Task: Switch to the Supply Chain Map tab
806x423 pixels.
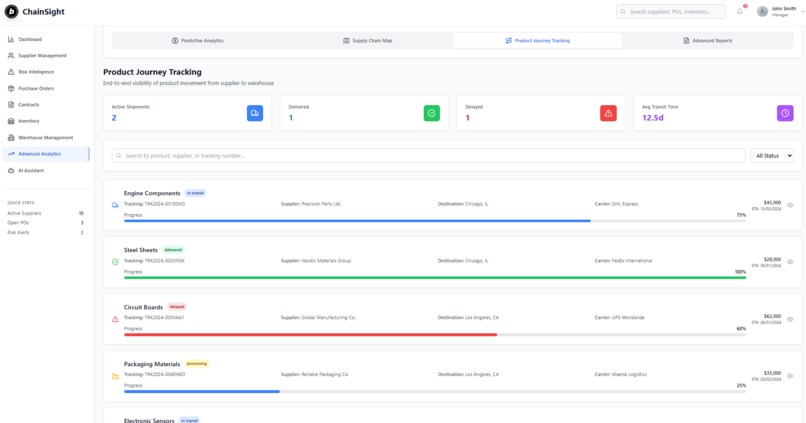Action: (x=368, y=41)
